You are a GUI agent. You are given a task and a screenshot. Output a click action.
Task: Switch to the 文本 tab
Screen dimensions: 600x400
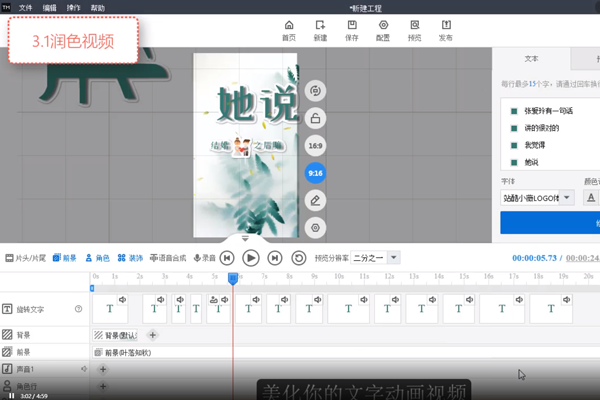pyautogui.click(x=531, y=59)
